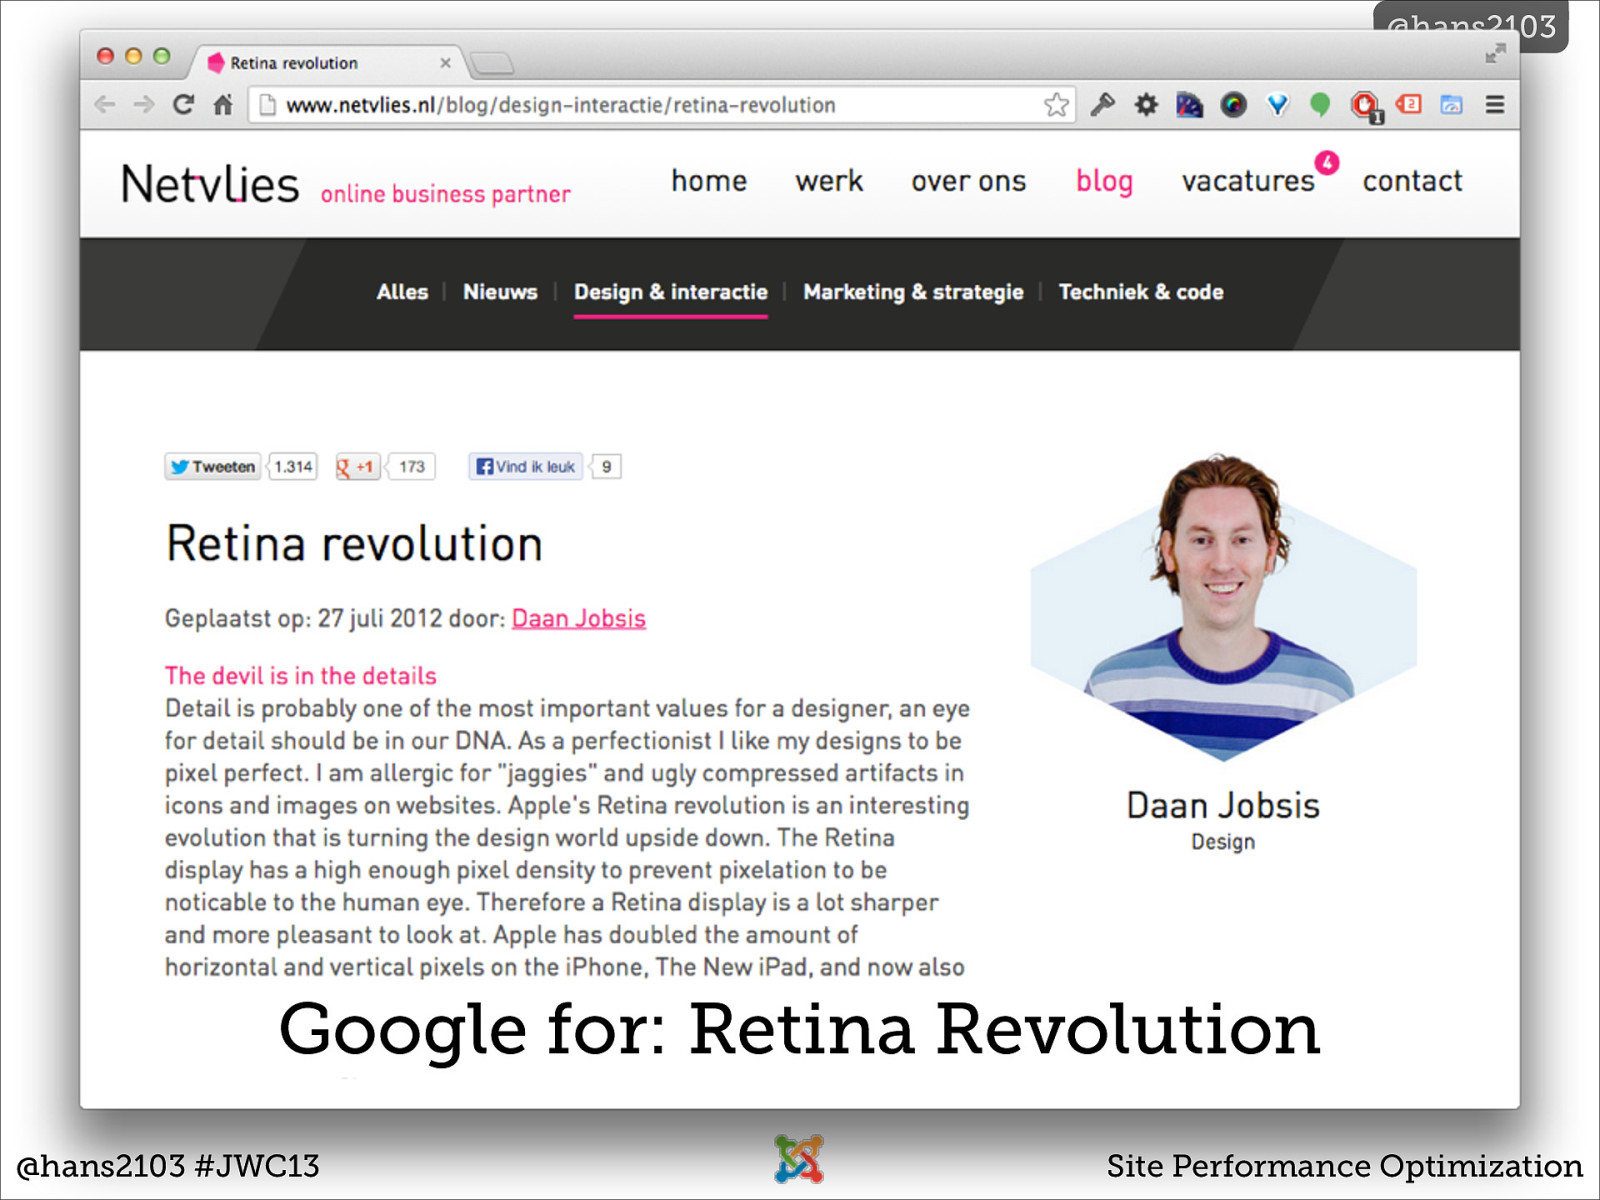Click the red adblock extension icon
The width and height of the screenshot is (1600, 1200).
click(x=1365, y=105)
